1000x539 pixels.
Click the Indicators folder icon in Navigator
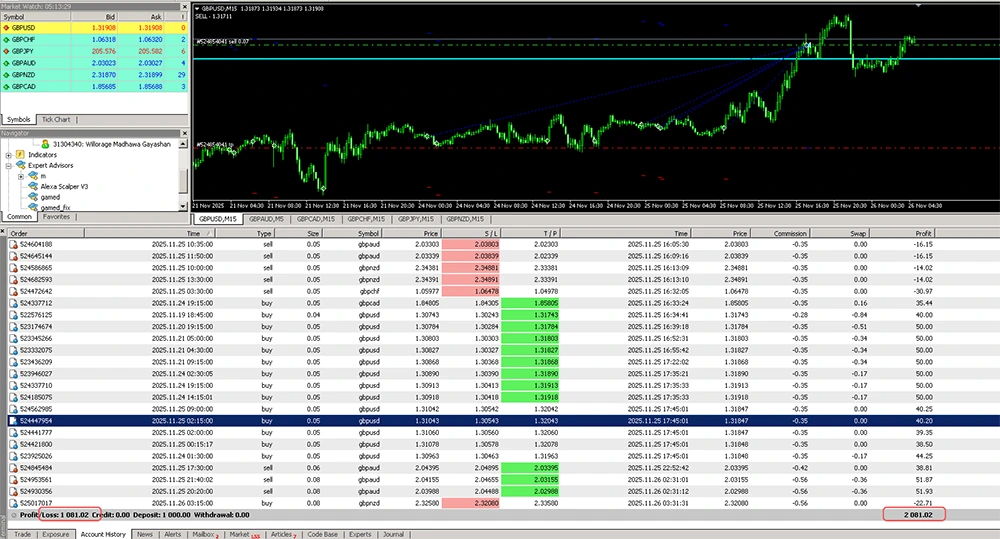pyautogui.click(x=20, y=155)
